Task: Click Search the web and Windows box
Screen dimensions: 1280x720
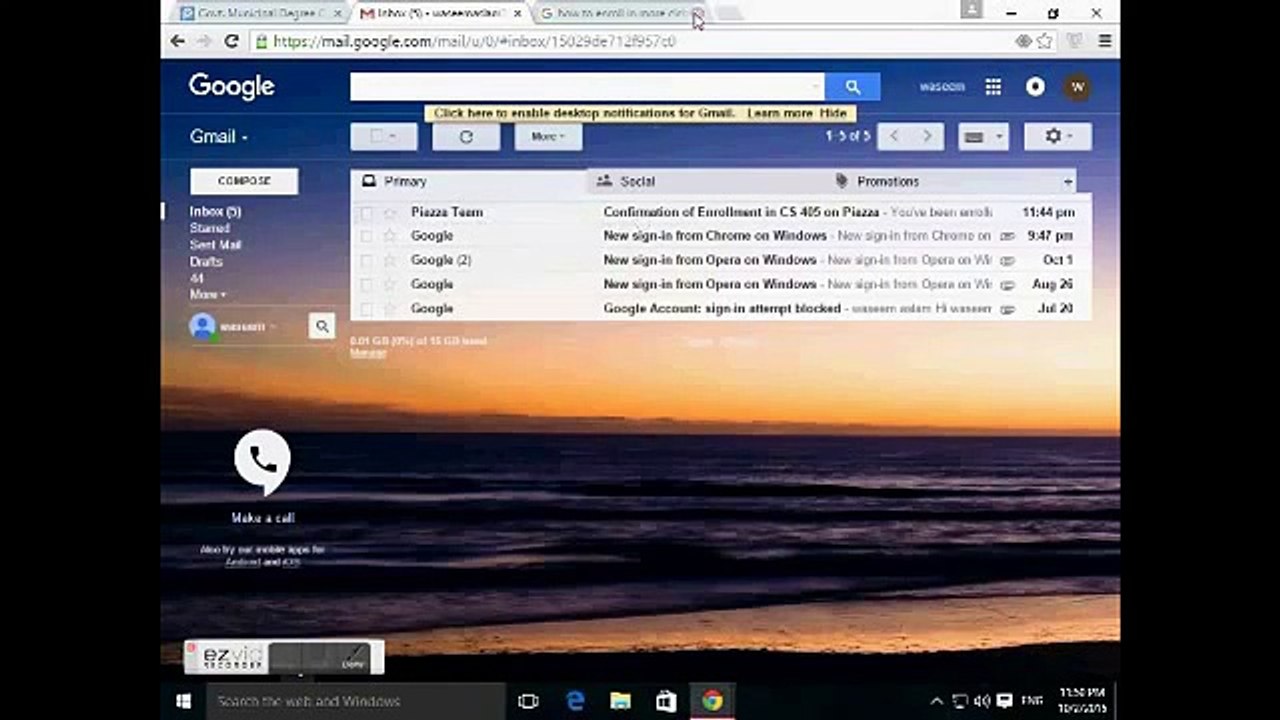Action: pos(355,701)
